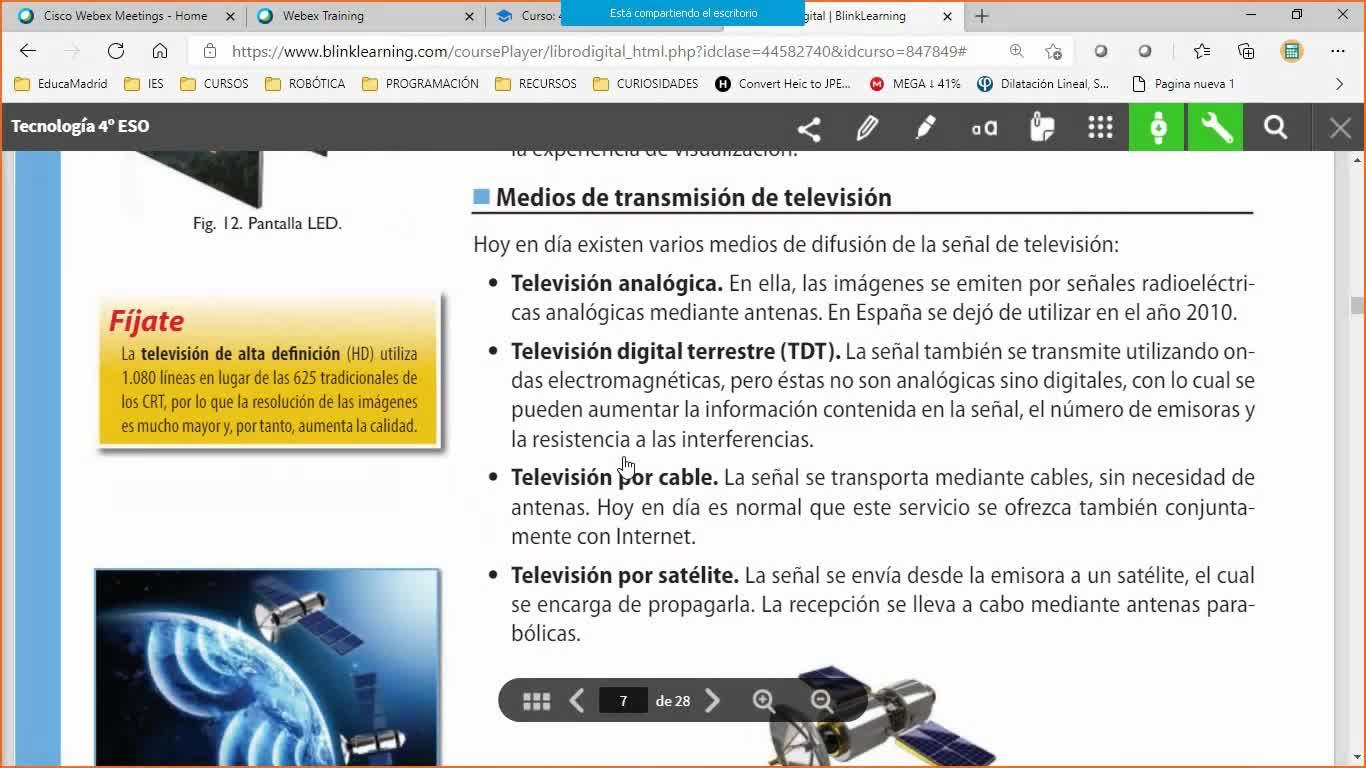Toggle the green wrench tools button
1366x768 pixels.
pos(1216,127)
